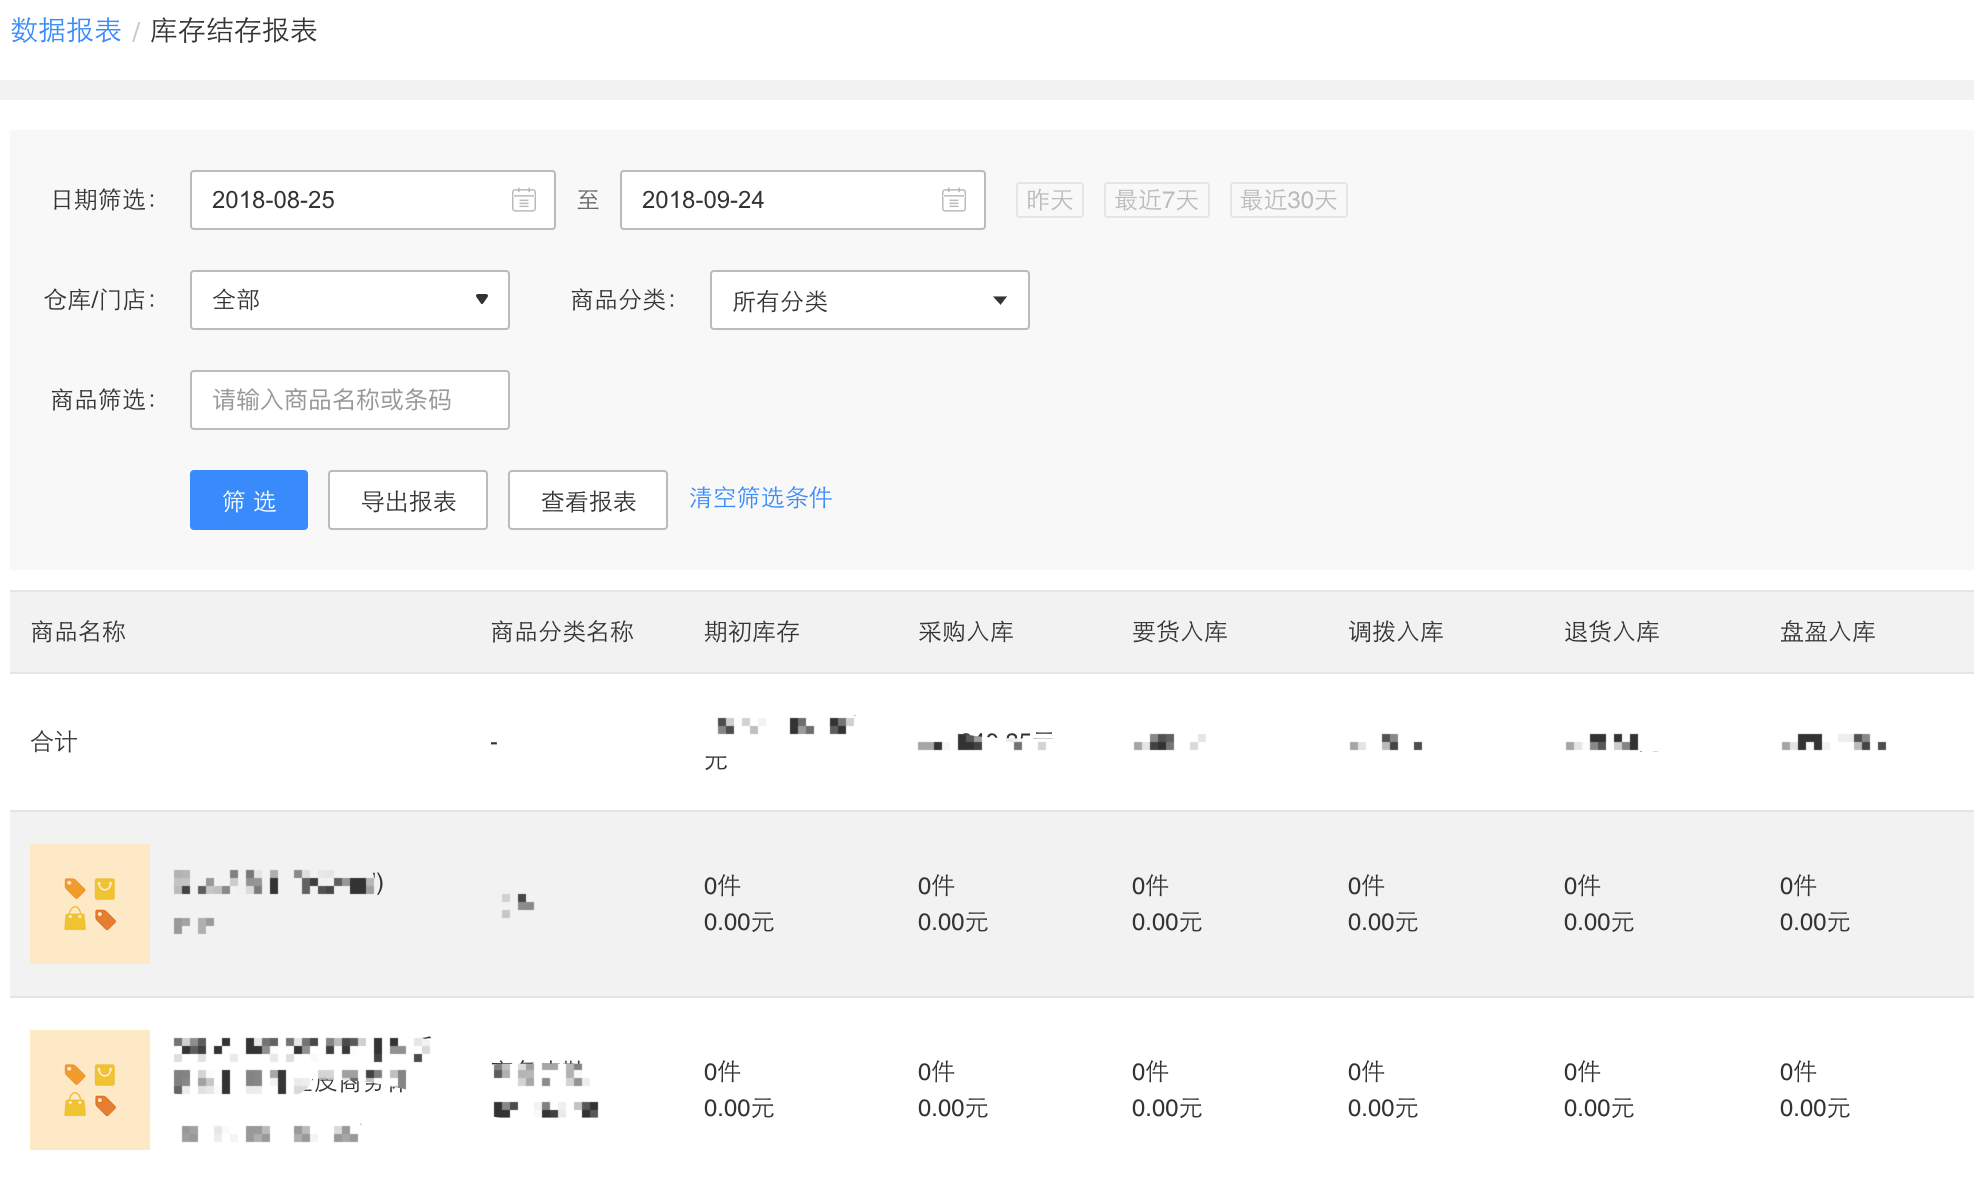Select the 最近7天 quick date filter
This screenshot has height=1180, width=1974.
coord(1157,200)
